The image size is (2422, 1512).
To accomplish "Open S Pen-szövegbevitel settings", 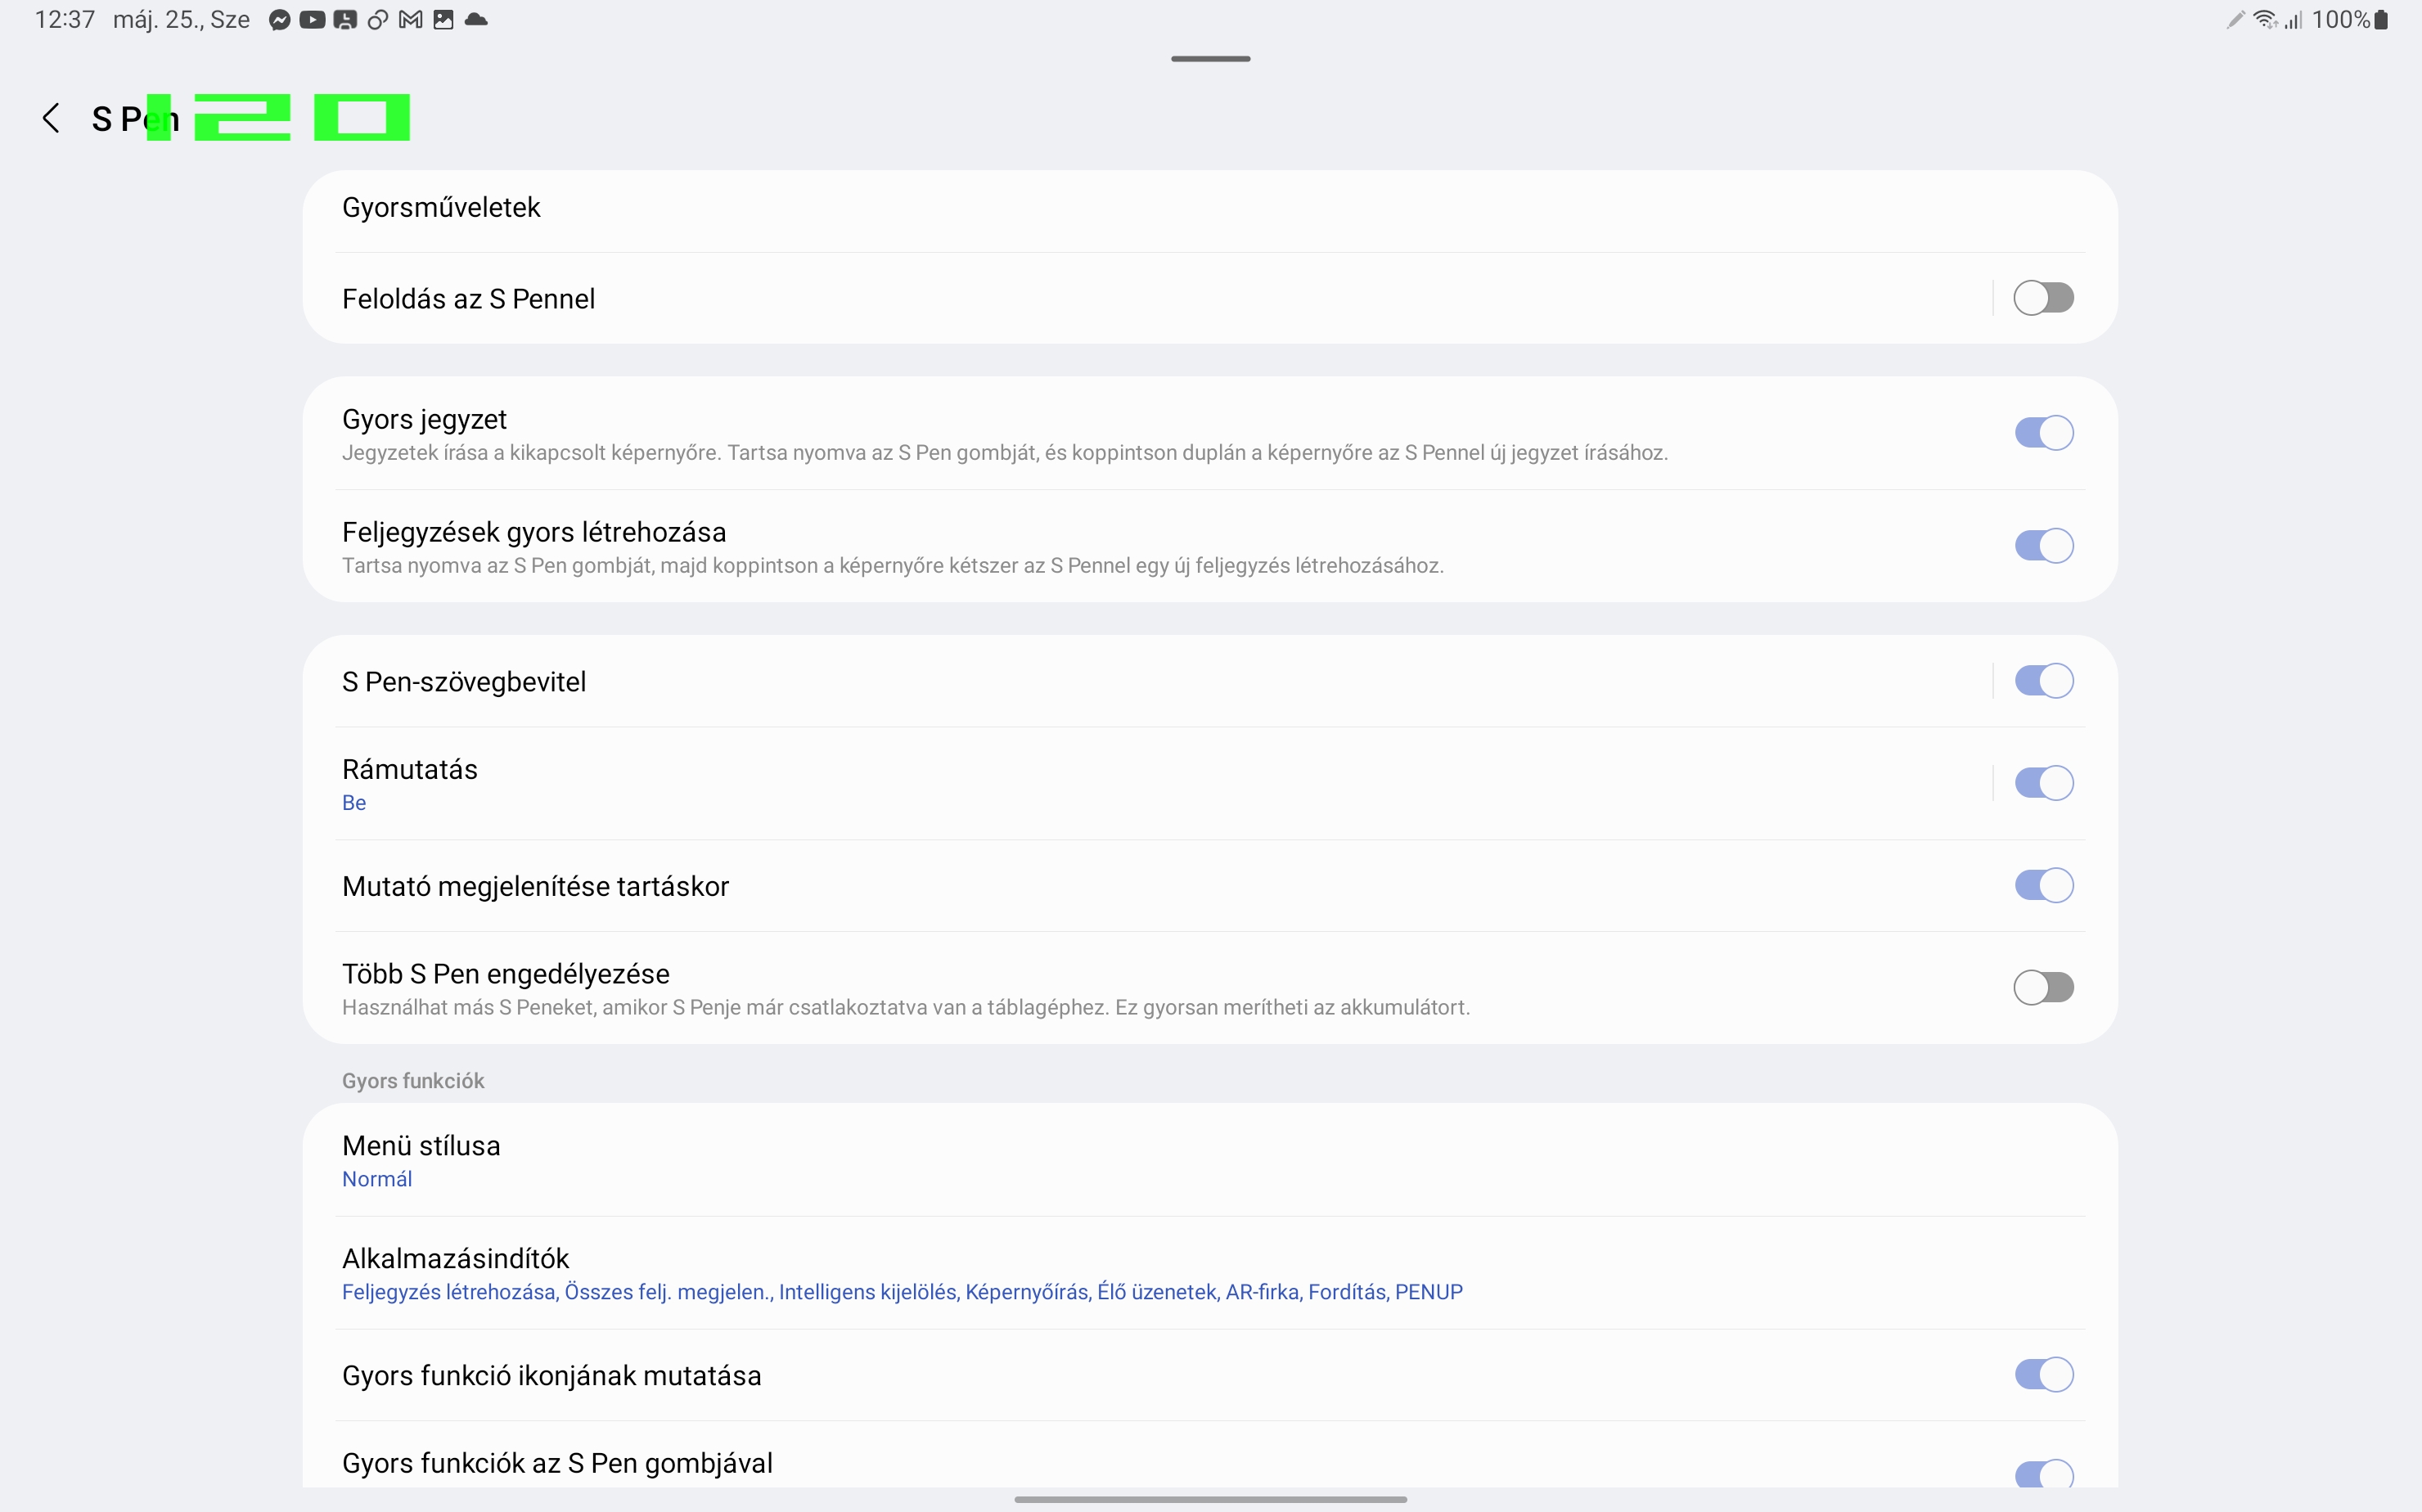I will [x=1150, y=682].
